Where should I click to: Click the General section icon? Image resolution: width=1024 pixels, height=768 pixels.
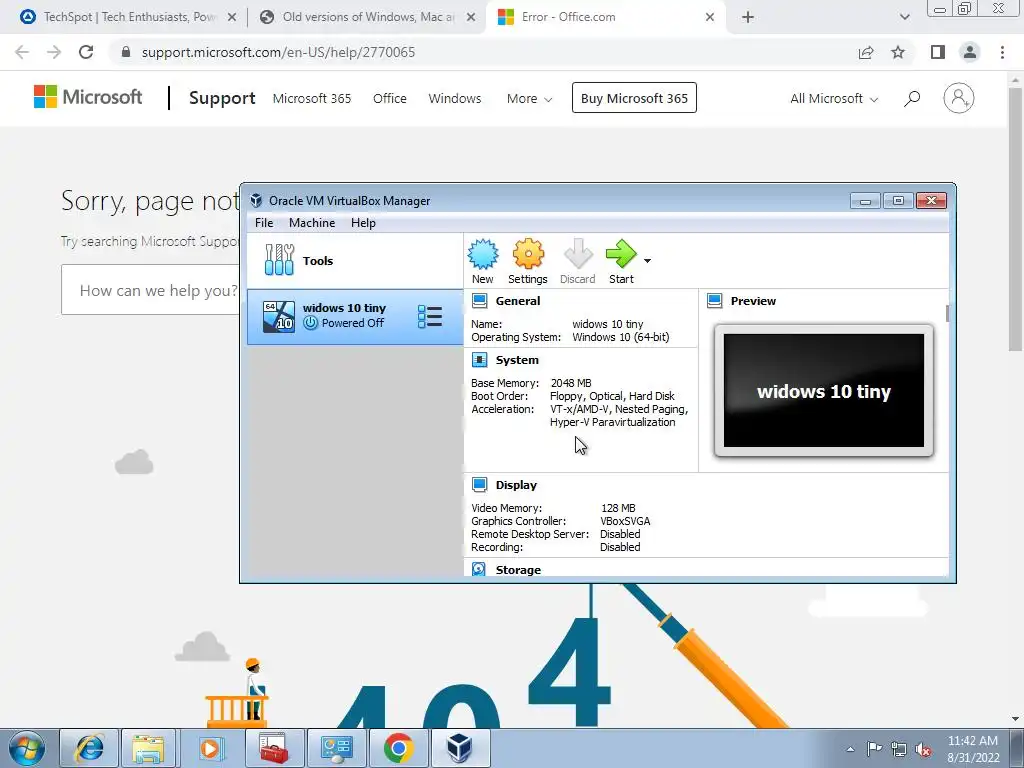coord(480,301)
